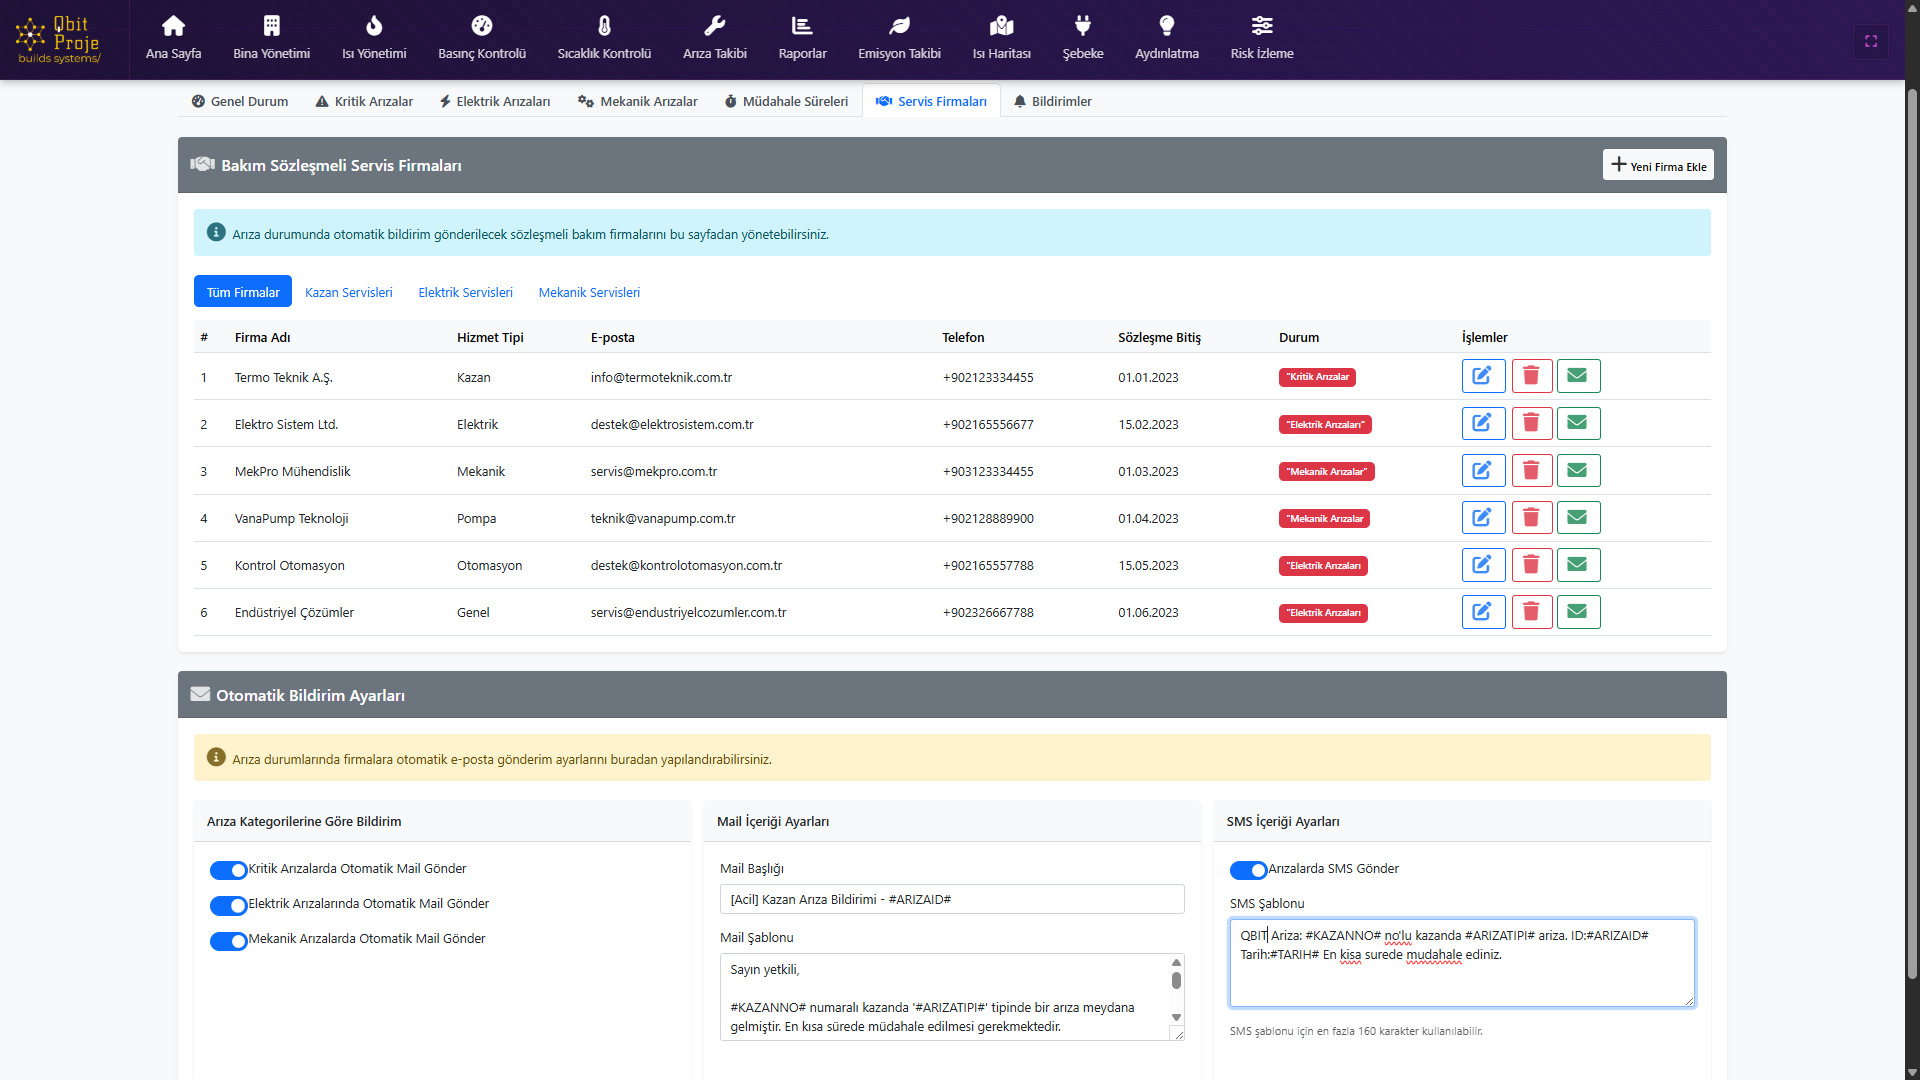This screenshot has height=1080, width=1920.
Task: Open Isı Yönetimi flame icon
Action: [374, 26]
